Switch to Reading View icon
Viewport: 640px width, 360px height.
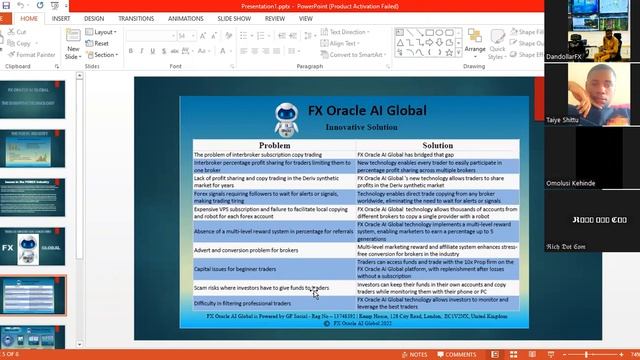click(532, 354)
